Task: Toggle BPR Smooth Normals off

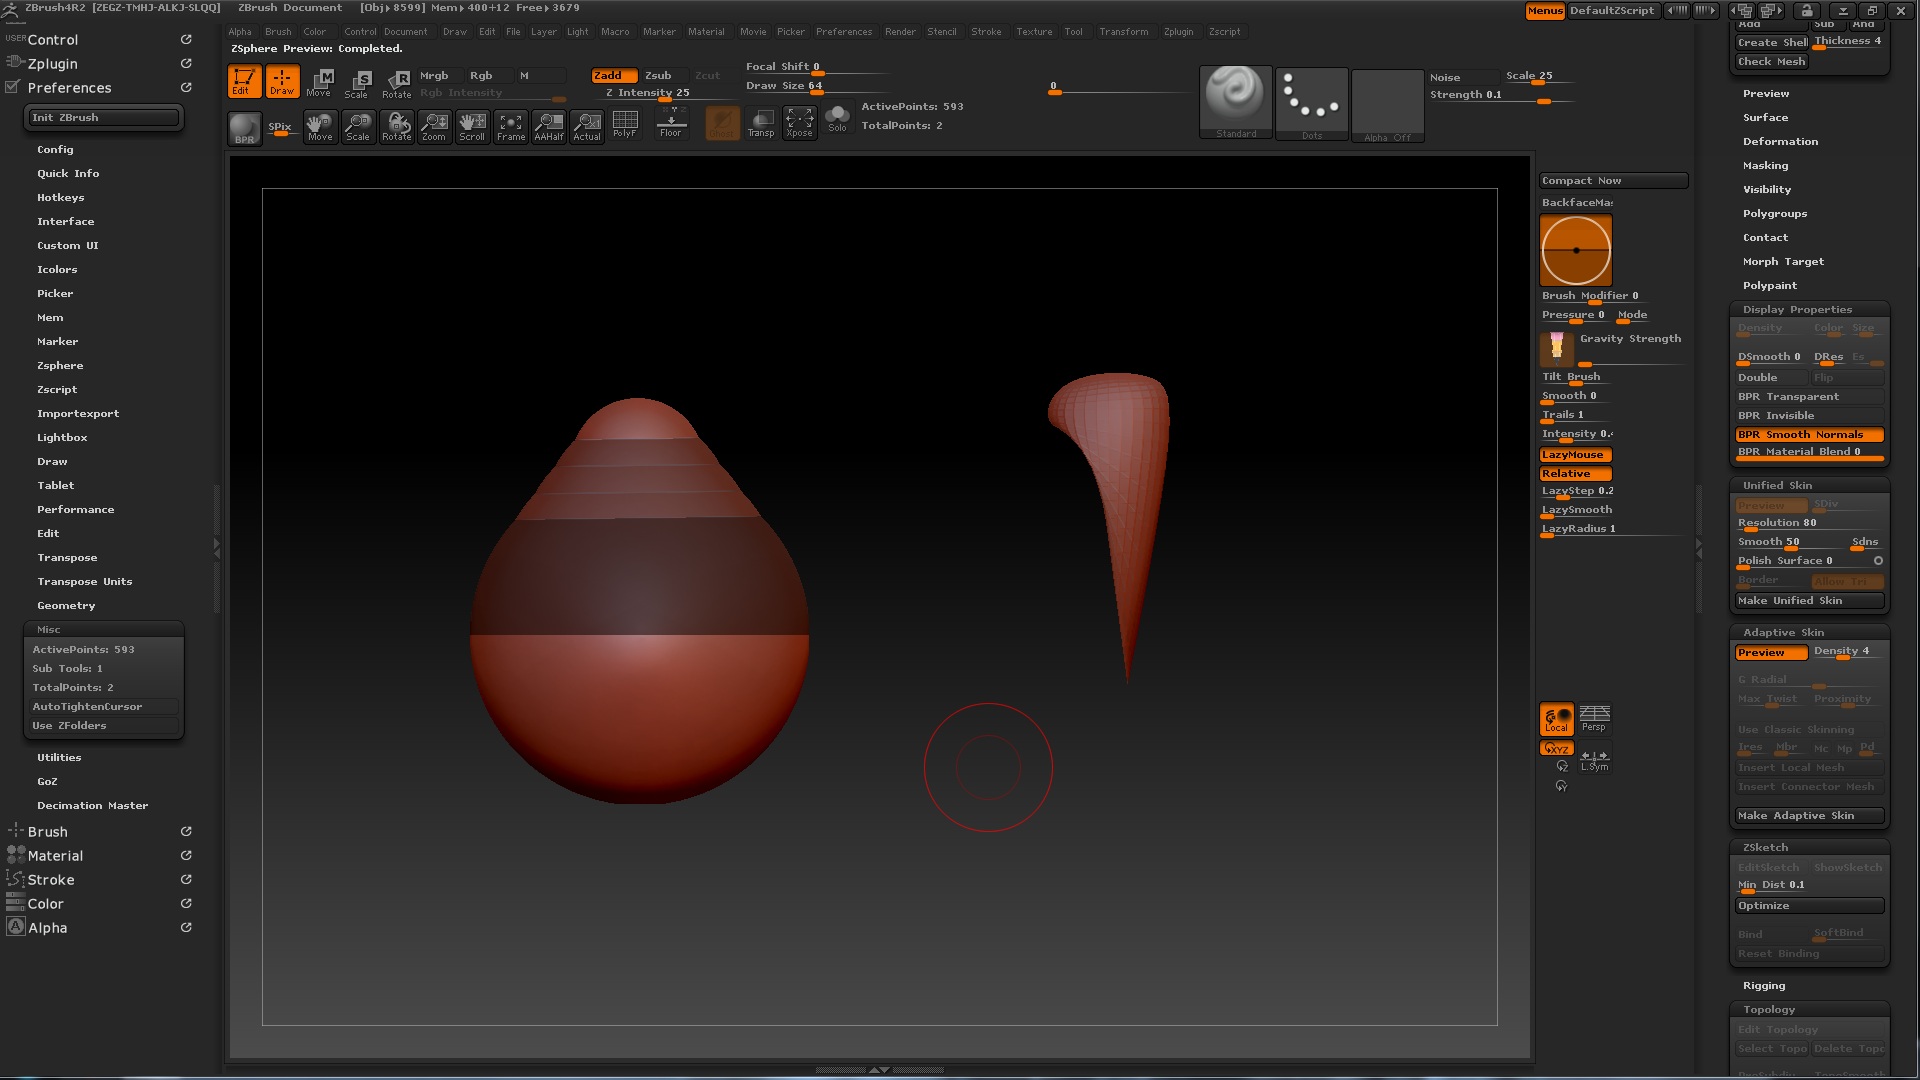Action: [x=1809, y=435]
